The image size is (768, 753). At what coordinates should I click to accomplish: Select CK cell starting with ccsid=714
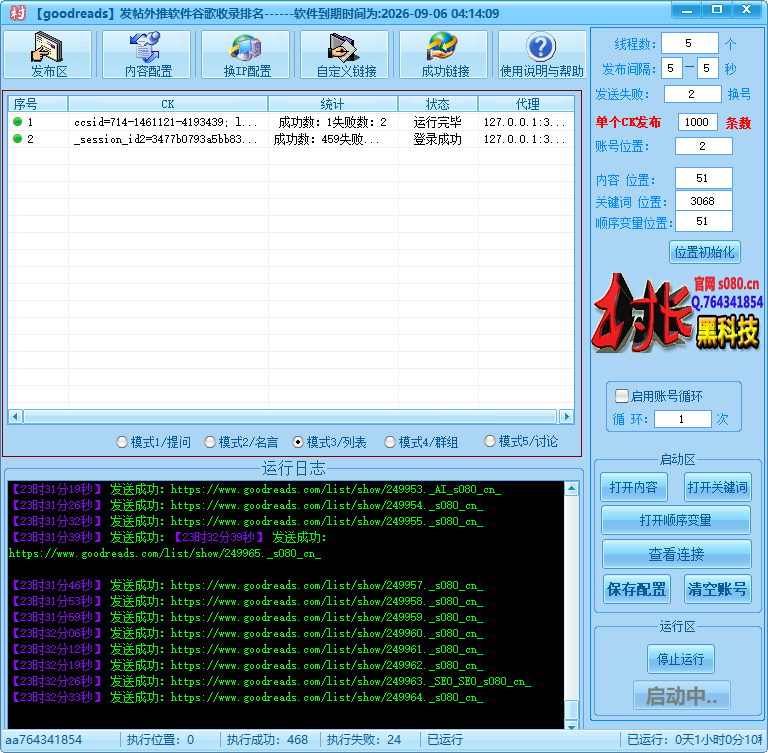(x=167, y=122)
